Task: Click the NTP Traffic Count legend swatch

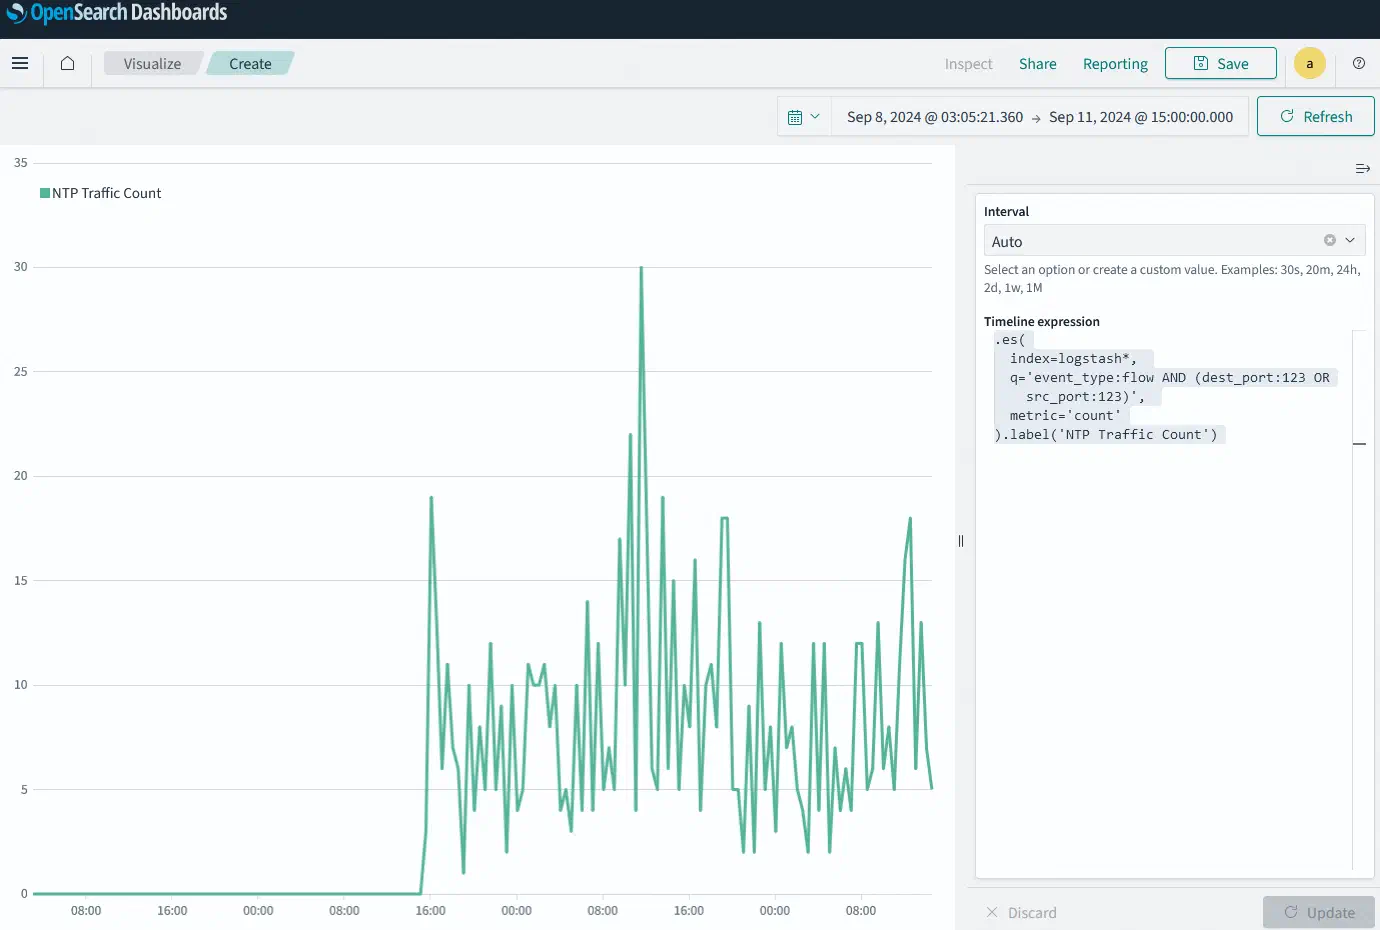Action: [45, 193]
